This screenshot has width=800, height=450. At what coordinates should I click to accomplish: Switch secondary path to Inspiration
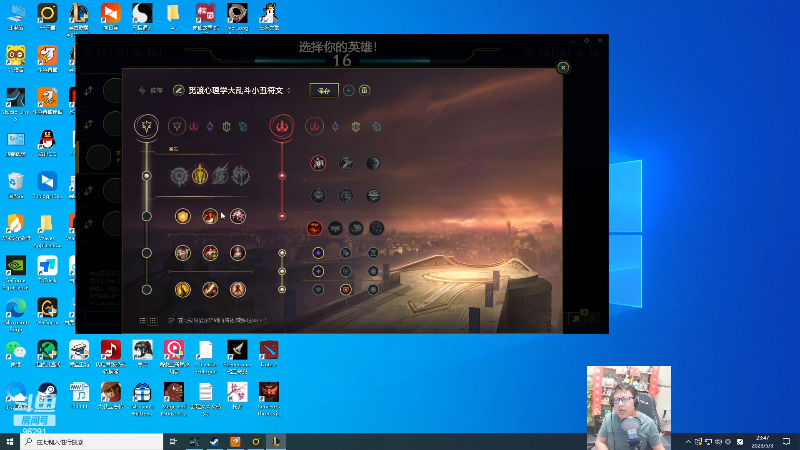tap(377, 127)
